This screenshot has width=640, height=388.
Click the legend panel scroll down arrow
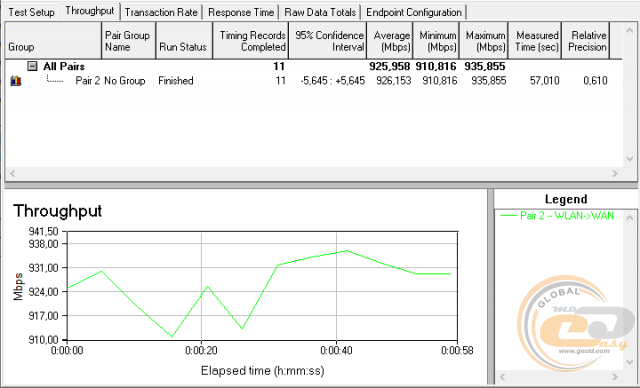[x=629, y=362]
